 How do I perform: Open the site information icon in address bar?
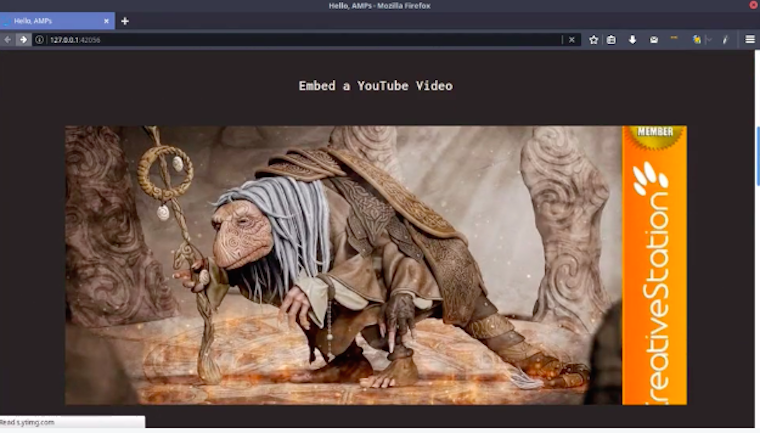pyautogui.click(x=39, y=40)
